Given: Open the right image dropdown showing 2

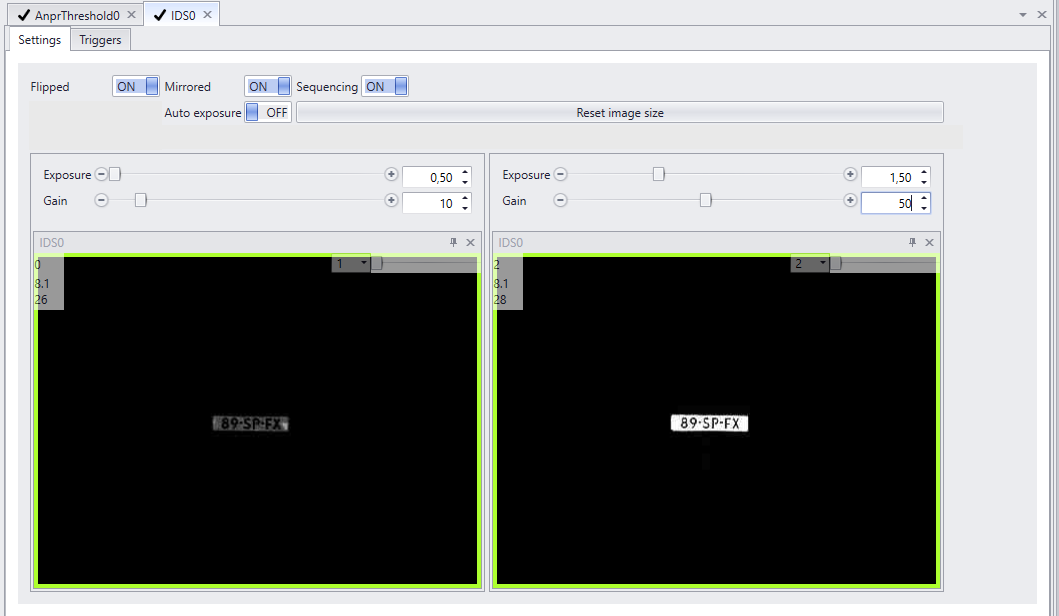Looking at the screenshot, I should pyautogui.click(x=810, y=263).
